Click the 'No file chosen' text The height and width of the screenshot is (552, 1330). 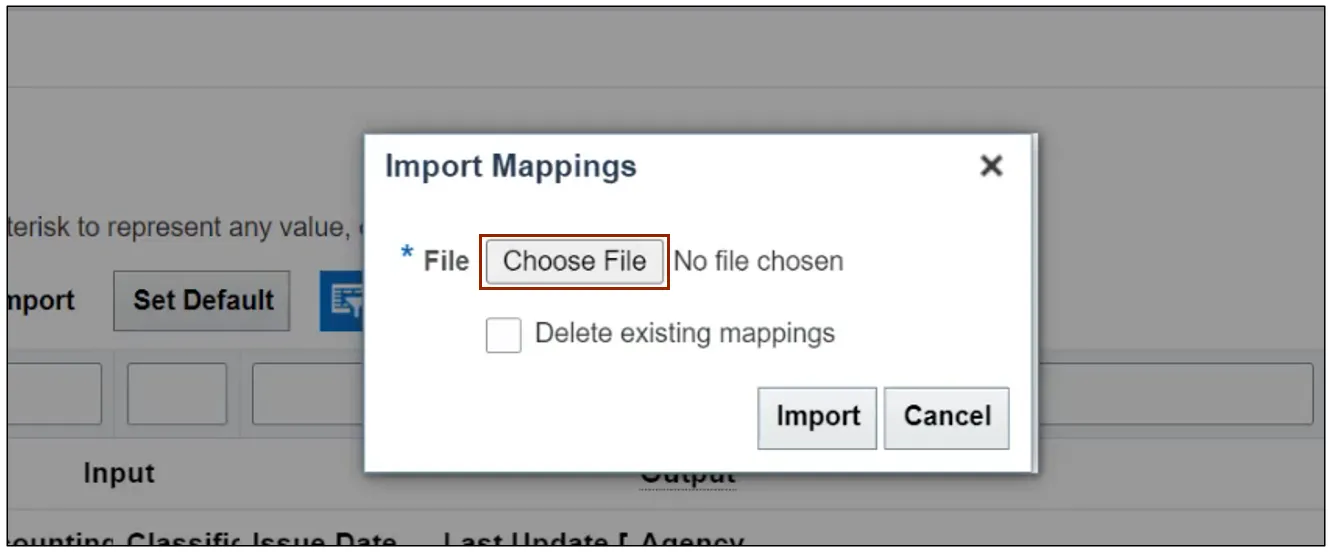point(758,262)
